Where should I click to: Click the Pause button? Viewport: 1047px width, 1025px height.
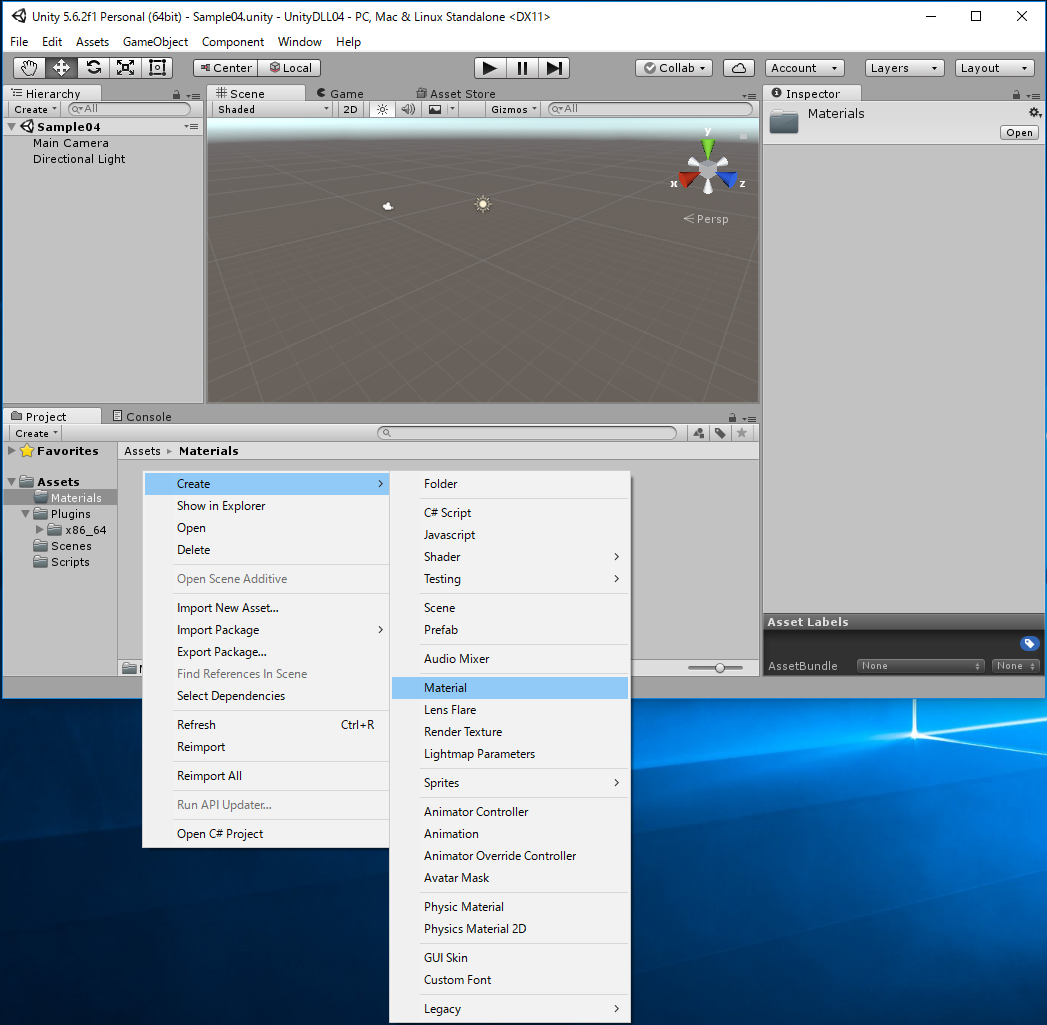(x=521, y=68)
